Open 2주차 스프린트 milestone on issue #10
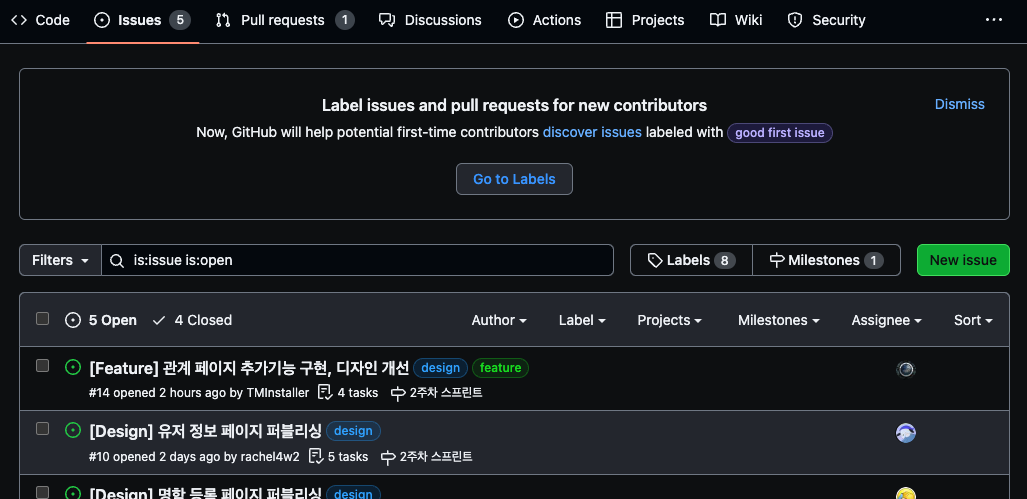This screenshot has width=1027, height=499. (426, 456)
